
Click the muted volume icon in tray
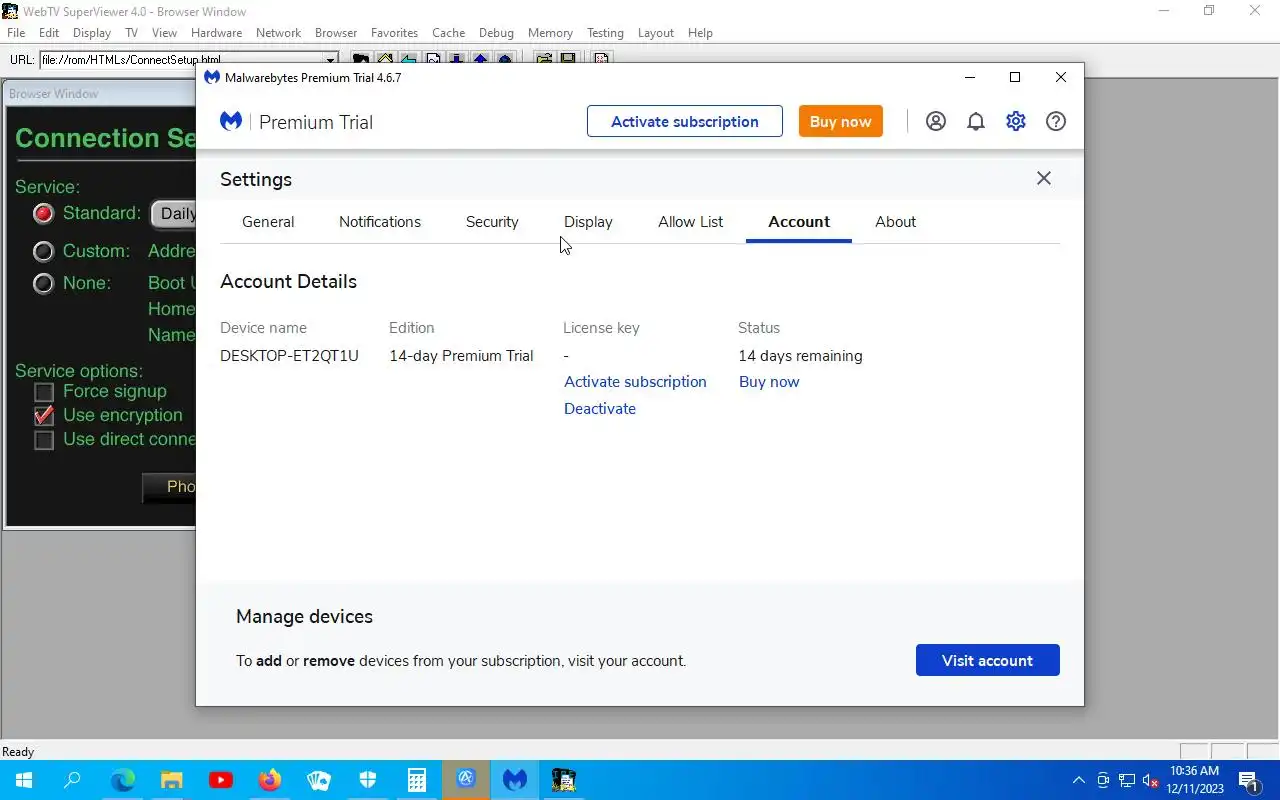[x=1151, y=780]
